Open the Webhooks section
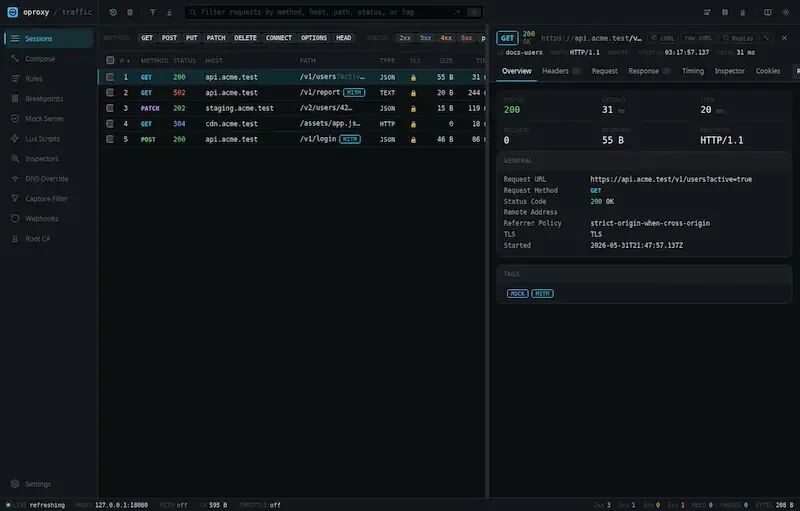The image size is (800, 511). [x=48, y=218]
